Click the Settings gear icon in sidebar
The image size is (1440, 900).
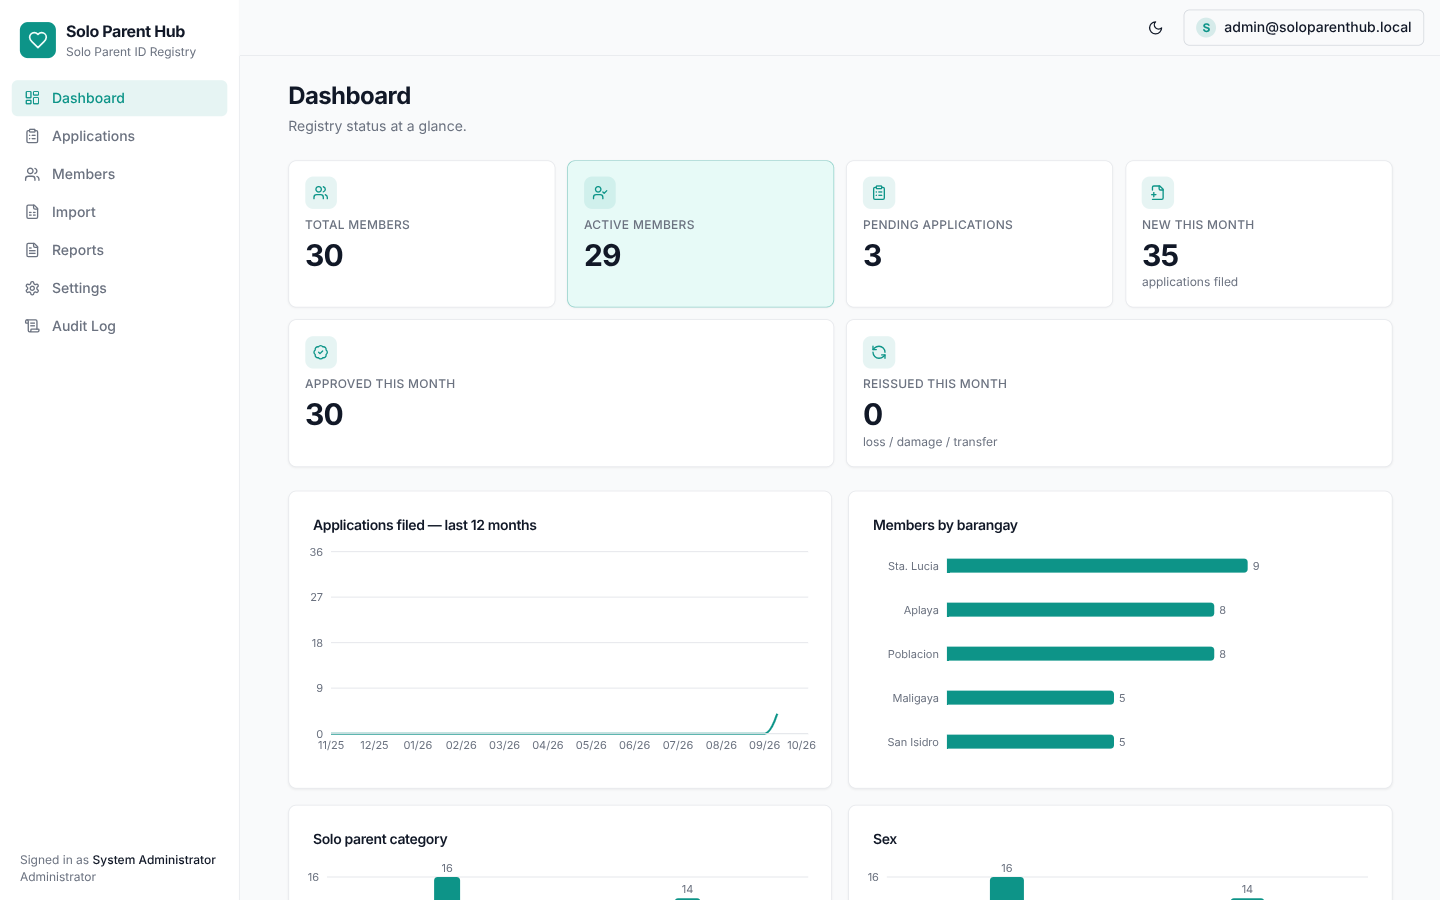(32, 288)
